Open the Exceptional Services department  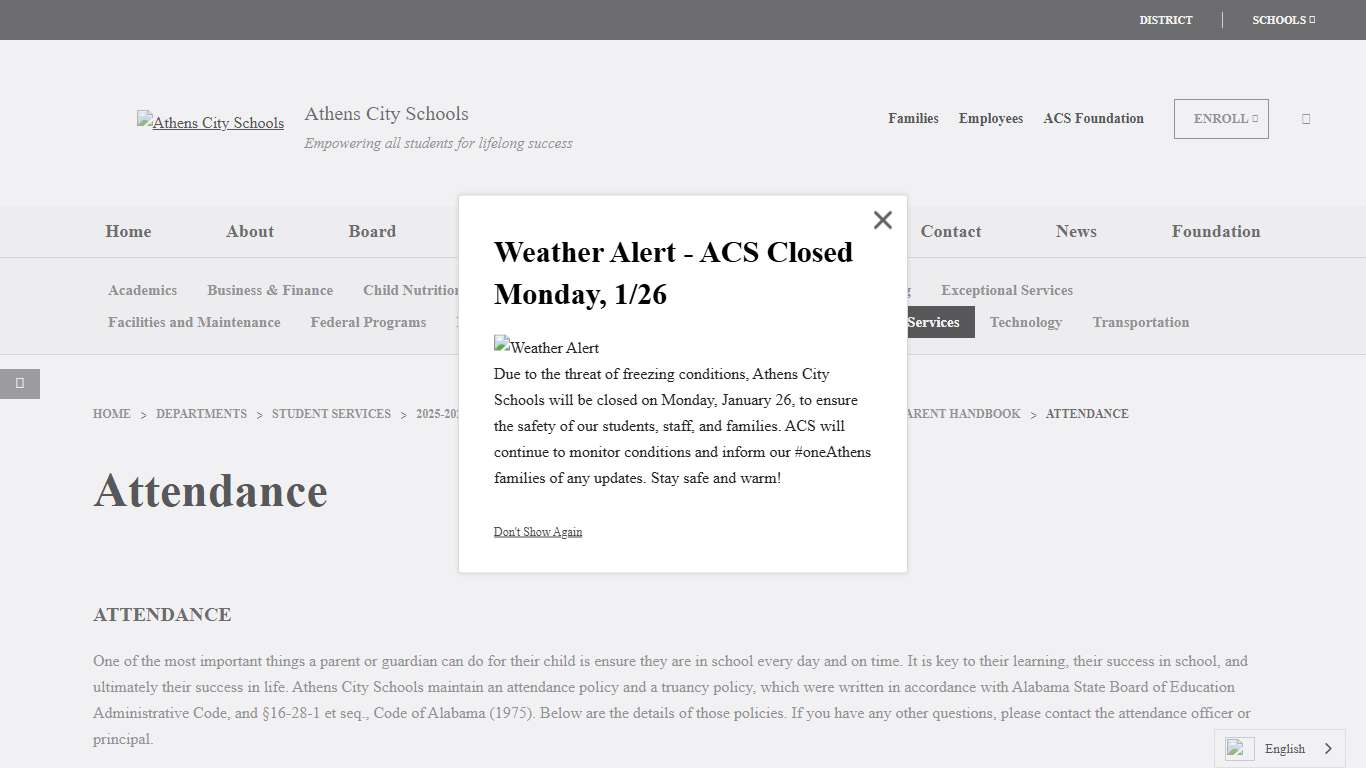(x=1006, y=290)
